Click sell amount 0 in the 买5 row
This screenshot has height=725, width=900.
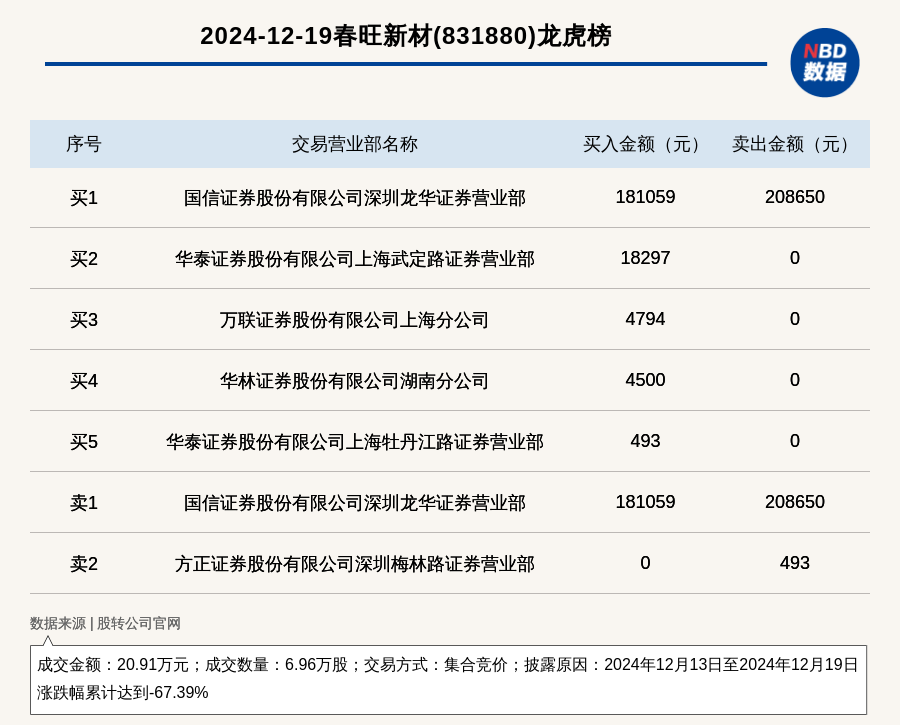[794, 441]
